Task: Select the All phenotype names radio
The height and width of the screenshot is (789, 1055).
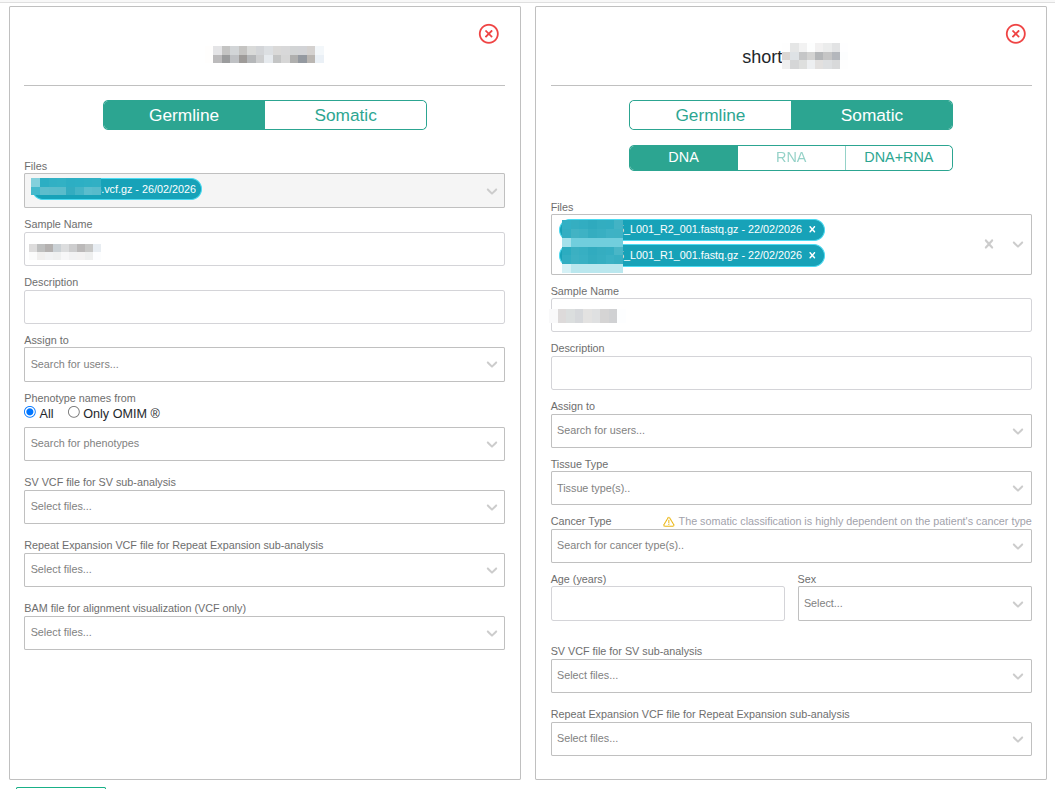Action: click(30, 413)
